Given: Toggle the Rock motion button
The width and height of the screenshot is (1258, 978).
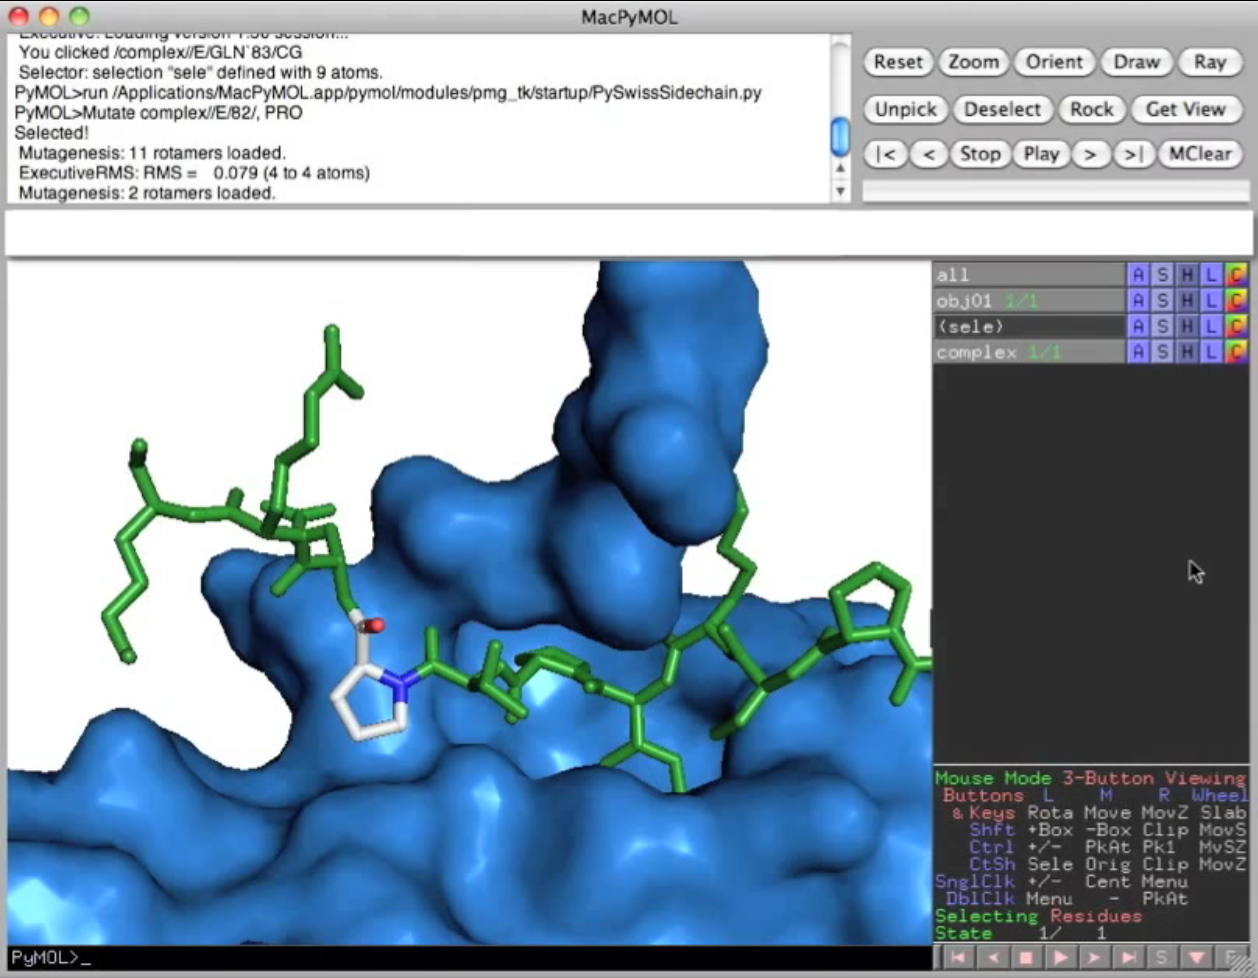Looking at the screenshot, I should click(x=1091, y=109).
